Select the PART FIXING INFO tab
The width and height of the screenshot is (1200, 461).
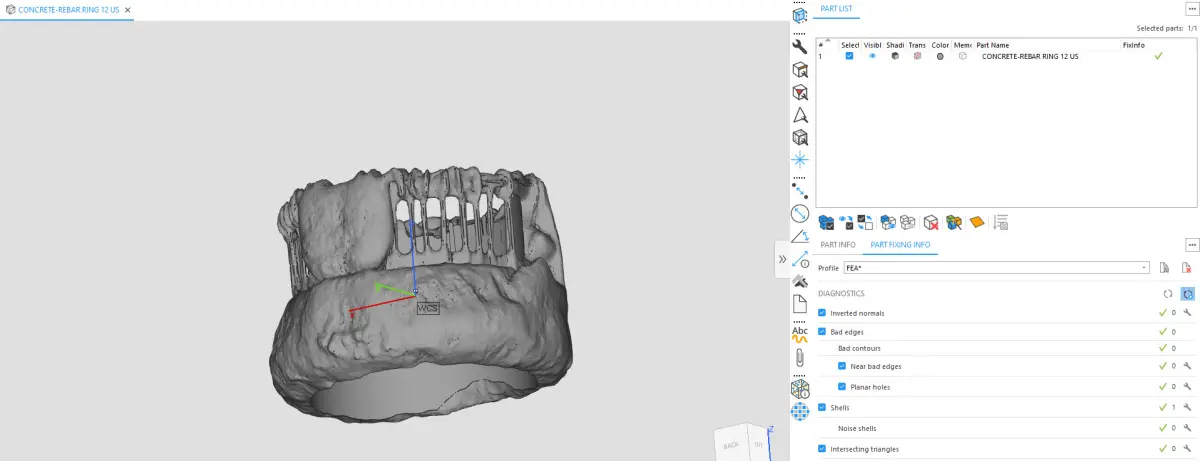pos(900,245)
